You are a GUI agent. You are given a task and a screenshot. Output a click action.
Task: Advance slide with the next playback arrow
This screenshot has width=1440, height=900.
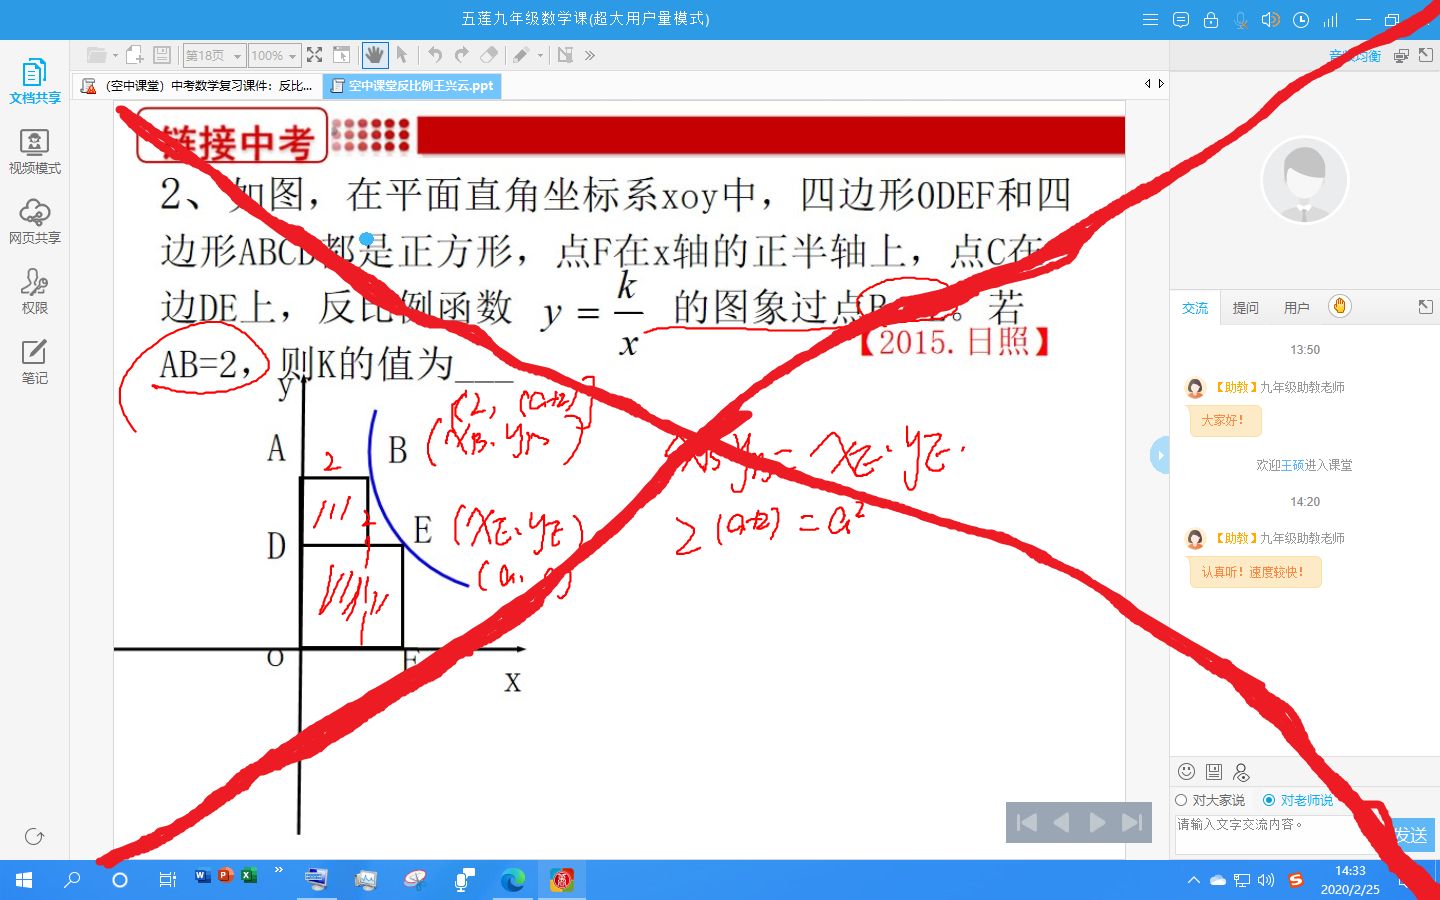pos(1096,822)
